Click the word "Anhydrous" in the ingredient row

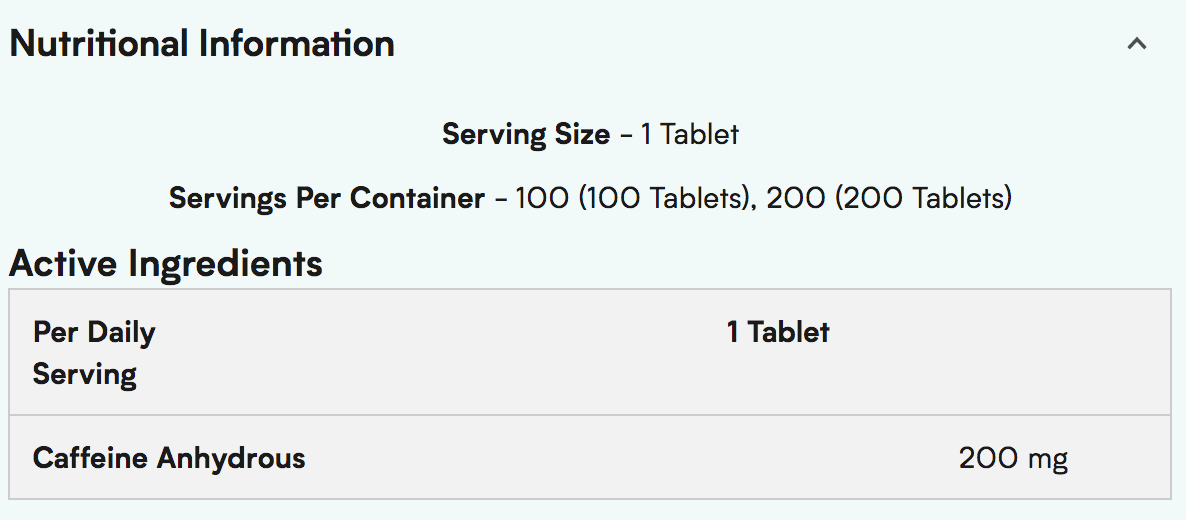point(231,459)
